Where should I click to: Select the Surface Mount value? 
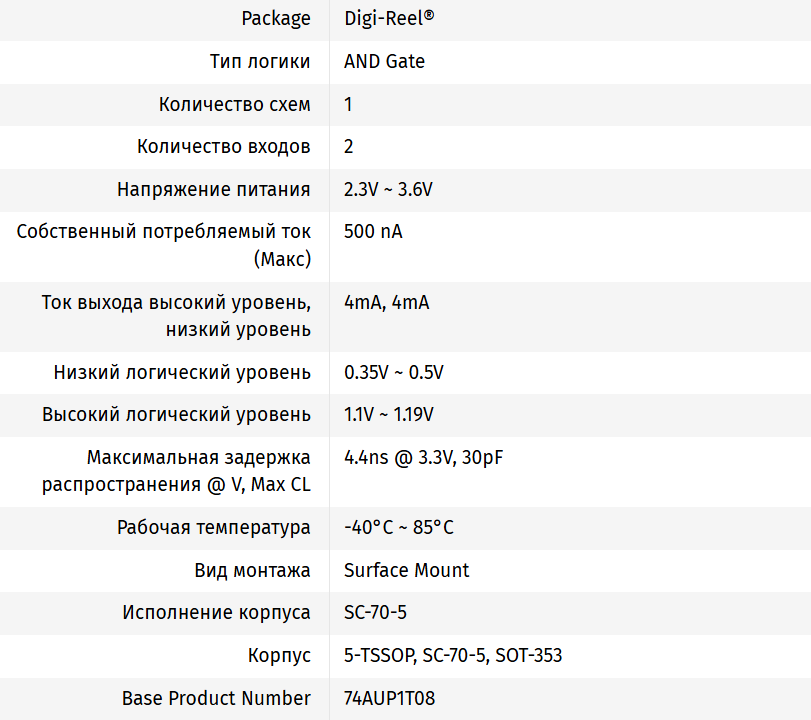(x=406, y=571)
